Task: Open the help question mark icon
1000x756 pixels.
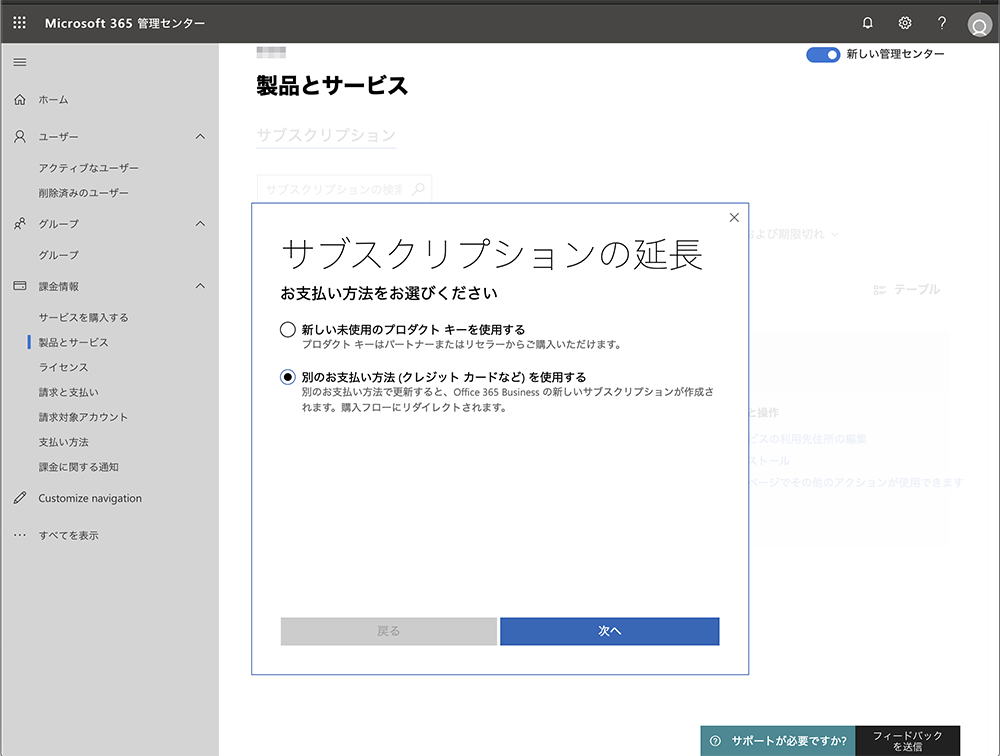Action: tap(941, 23)
